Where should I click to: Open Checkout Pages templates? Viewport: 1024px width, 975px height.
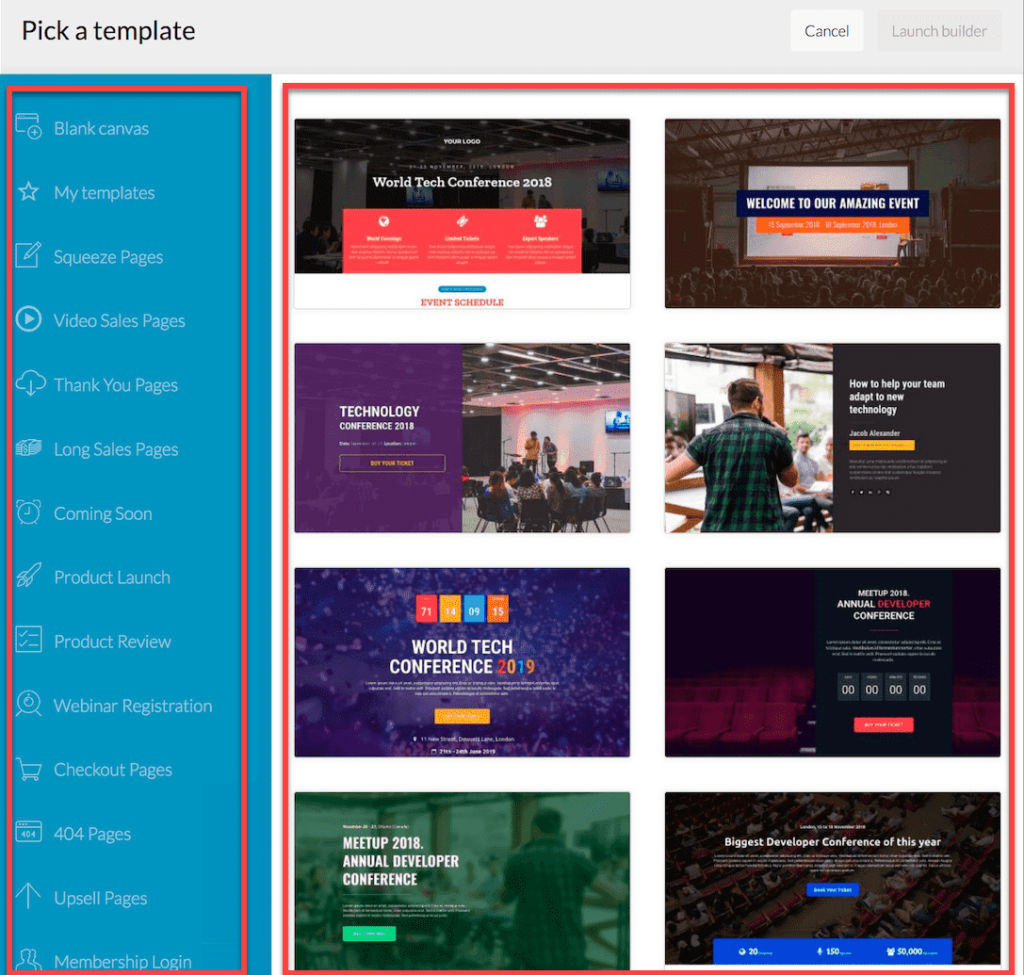click(x=113, y=770)
